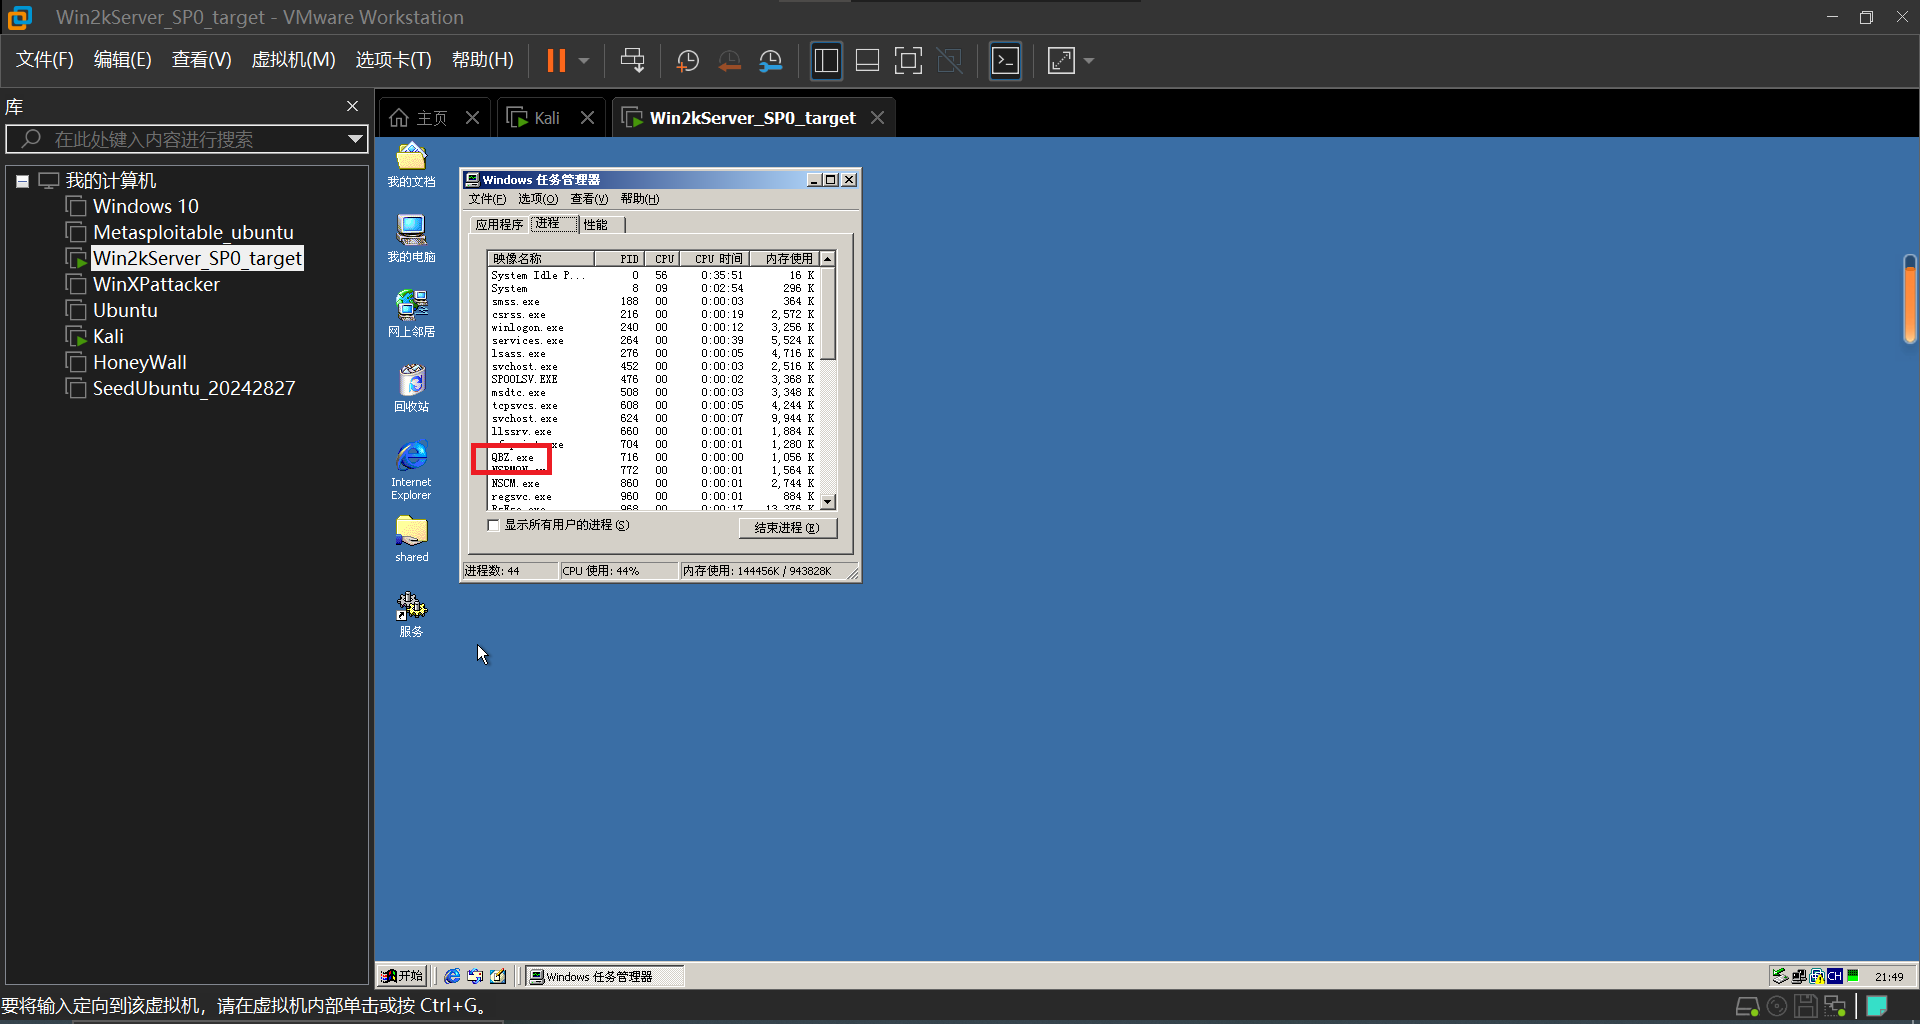Open Task Manager 查看(V) menu

pos(589,199)
